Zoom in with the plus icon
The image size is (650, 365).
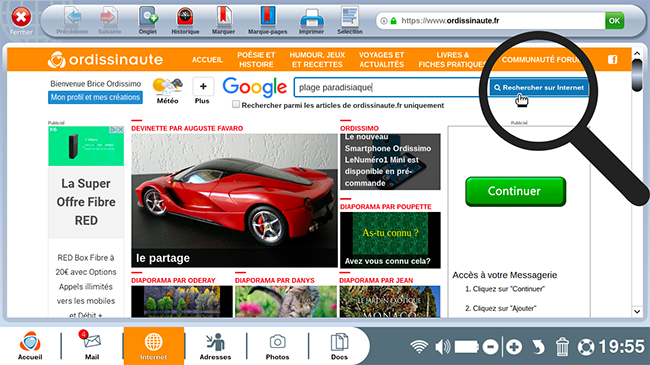[x=514, y=347]
